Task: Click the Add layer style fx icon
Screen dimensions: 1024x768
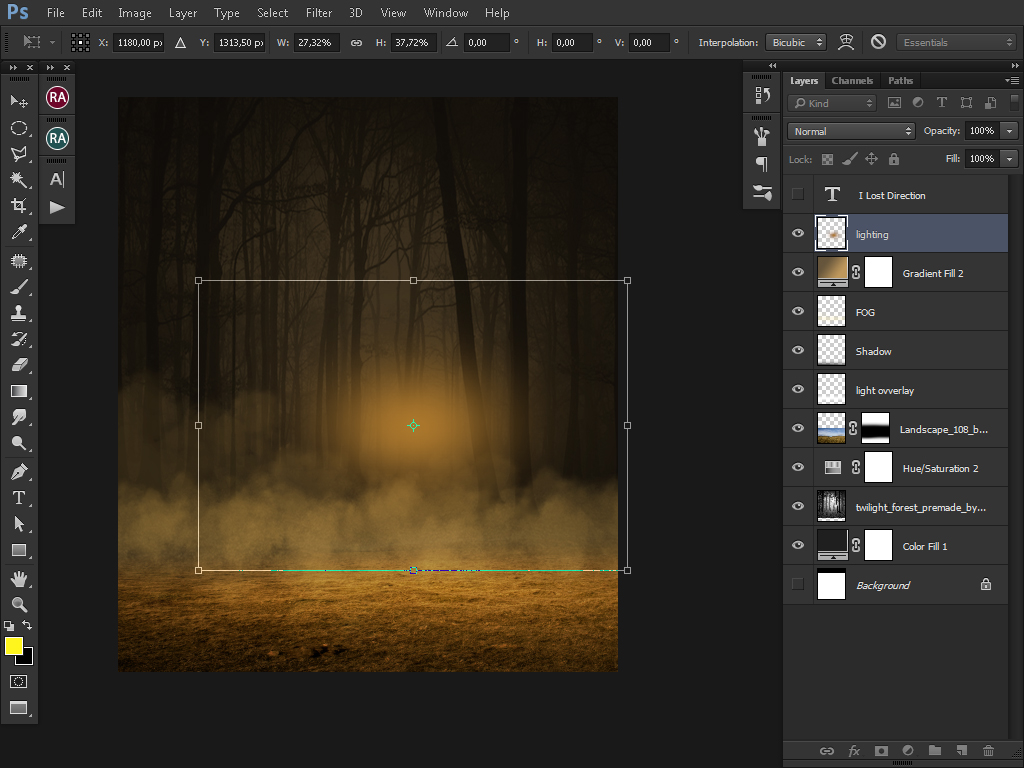Action: tap(854, 751)
